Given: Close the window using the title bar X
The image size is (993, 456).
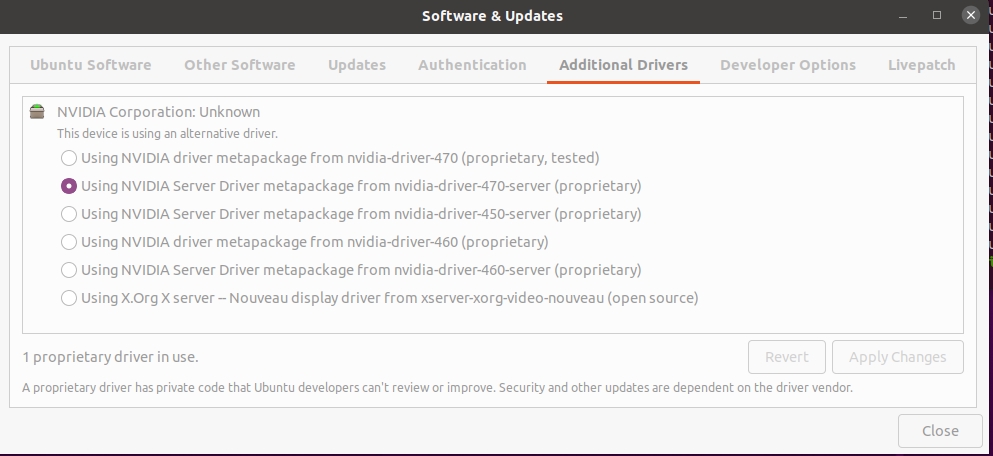Looking at the screenshot, I should pos(971,15).
